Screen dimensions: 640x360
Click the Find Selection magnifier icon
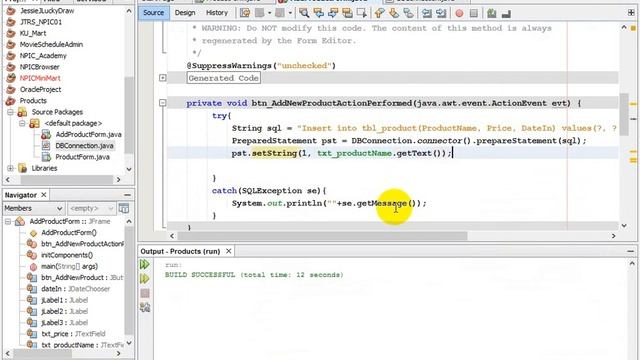pos(304,13)
